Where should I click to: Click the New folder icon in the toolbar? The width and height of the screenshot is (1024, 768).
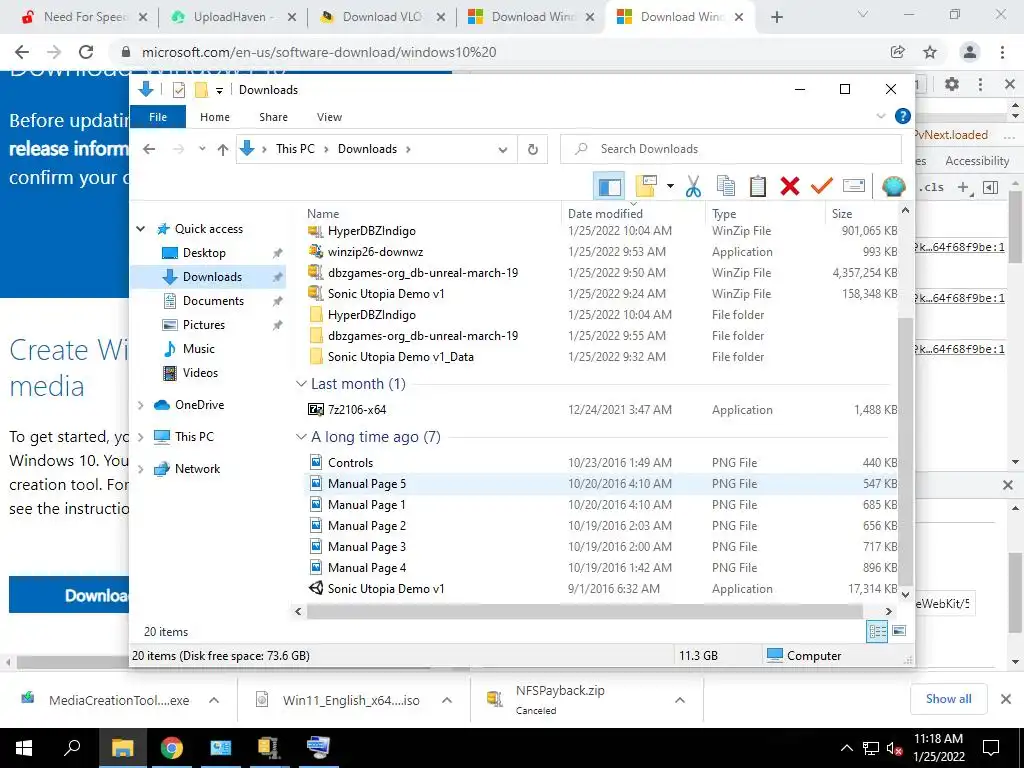pyautogui.click(x=645, y=186)
